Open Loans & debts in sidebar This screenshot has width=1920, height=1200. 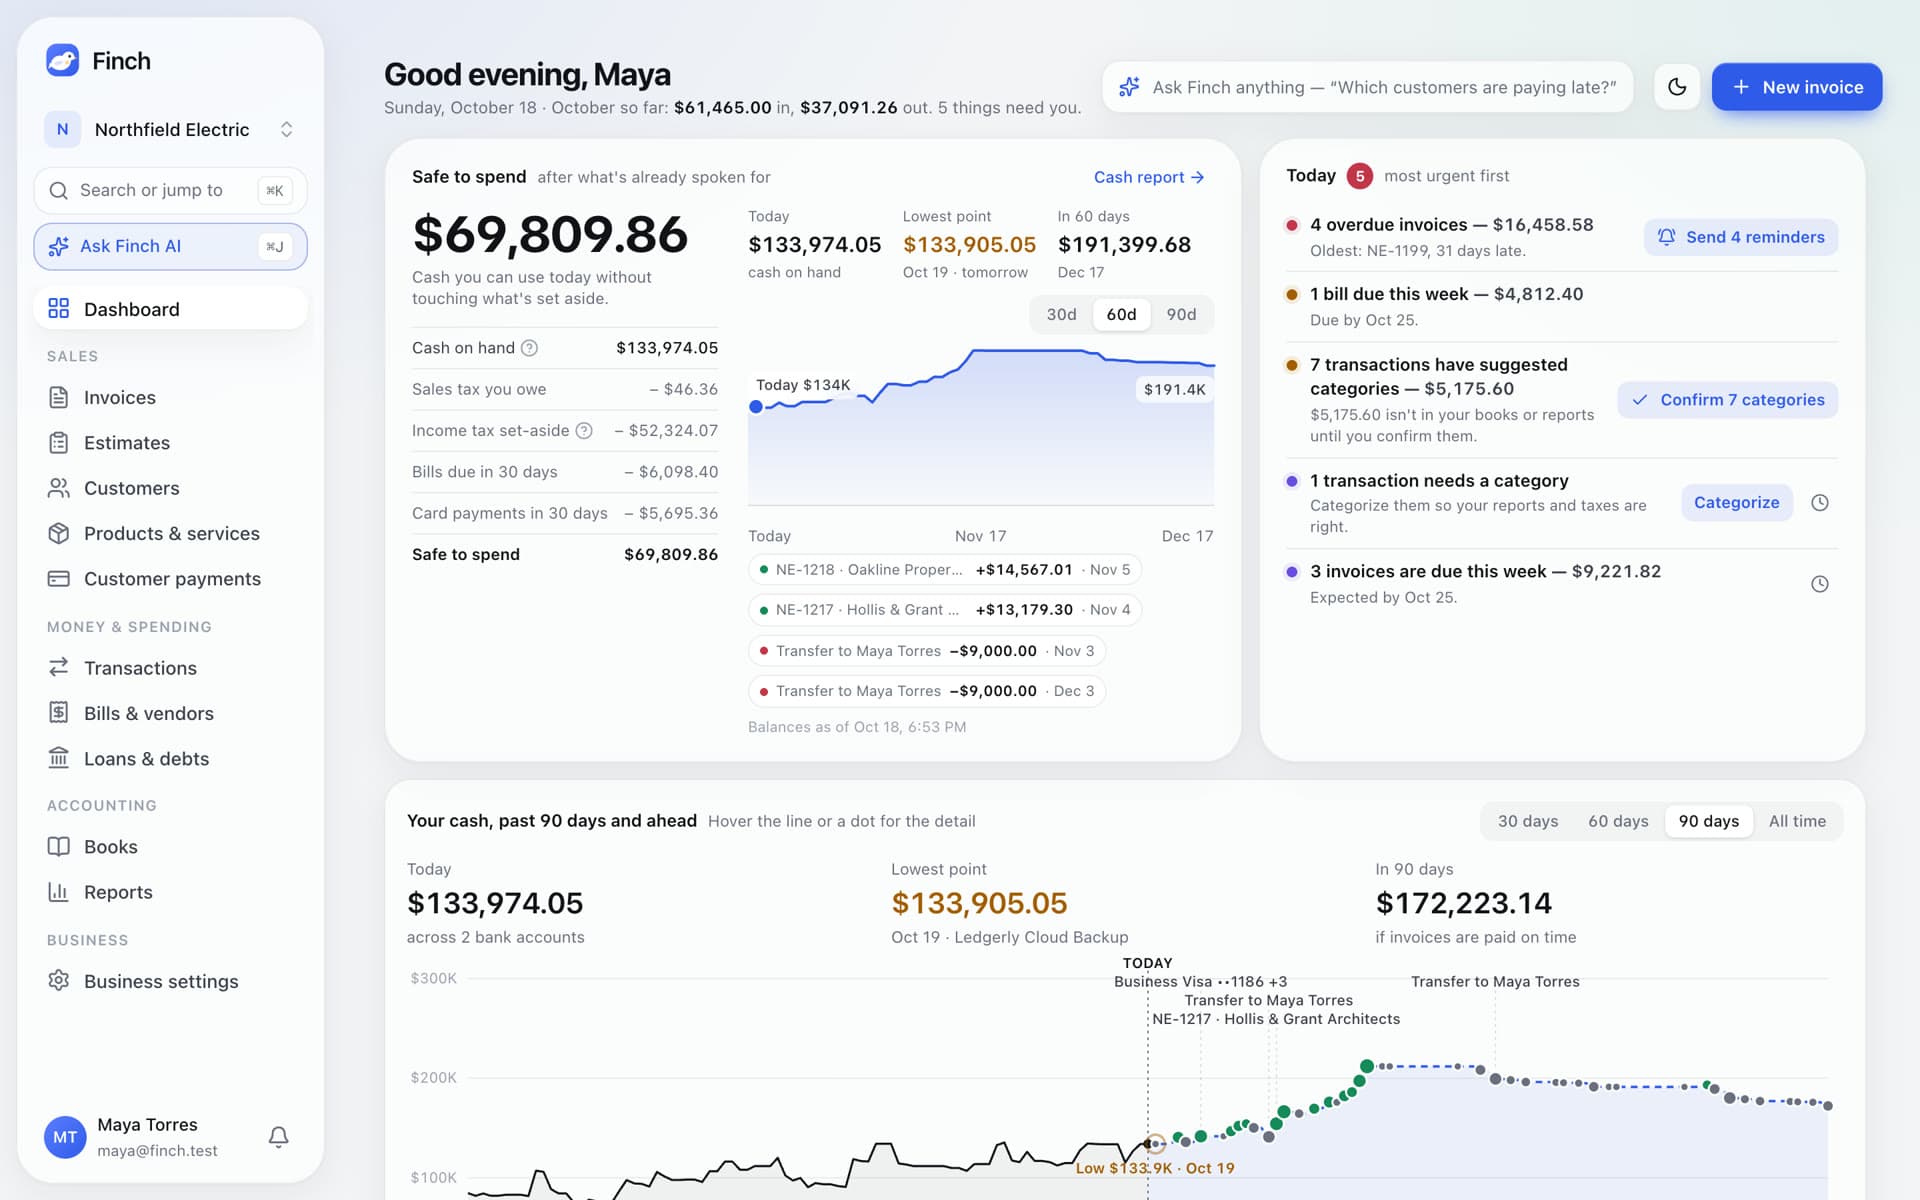(170, 759)
